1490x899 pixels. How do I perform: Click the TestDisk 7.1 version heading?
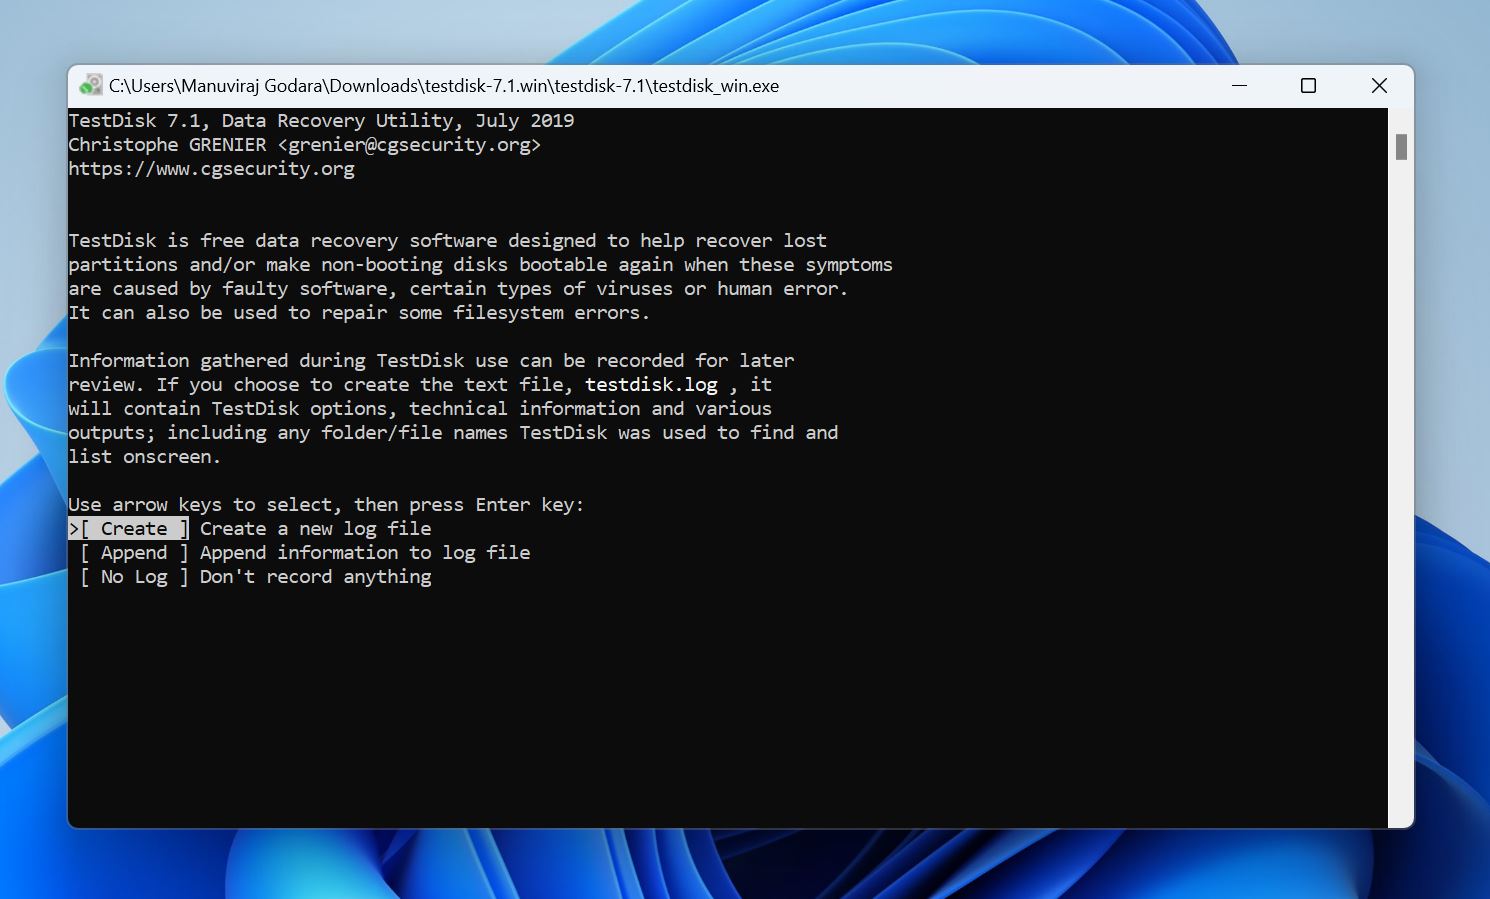pos(320,120)
